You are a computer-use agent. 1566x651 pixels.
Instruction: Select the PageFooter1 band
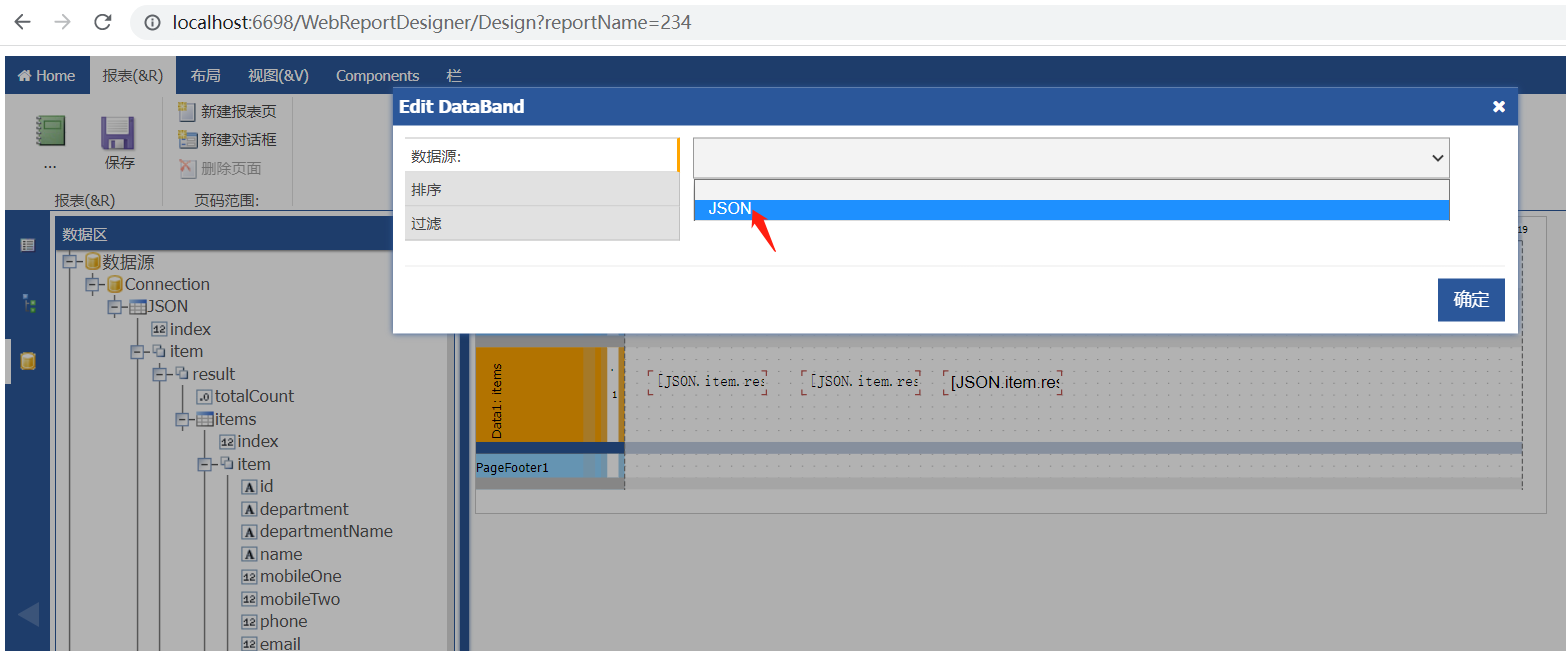click(x=540, y=467)
